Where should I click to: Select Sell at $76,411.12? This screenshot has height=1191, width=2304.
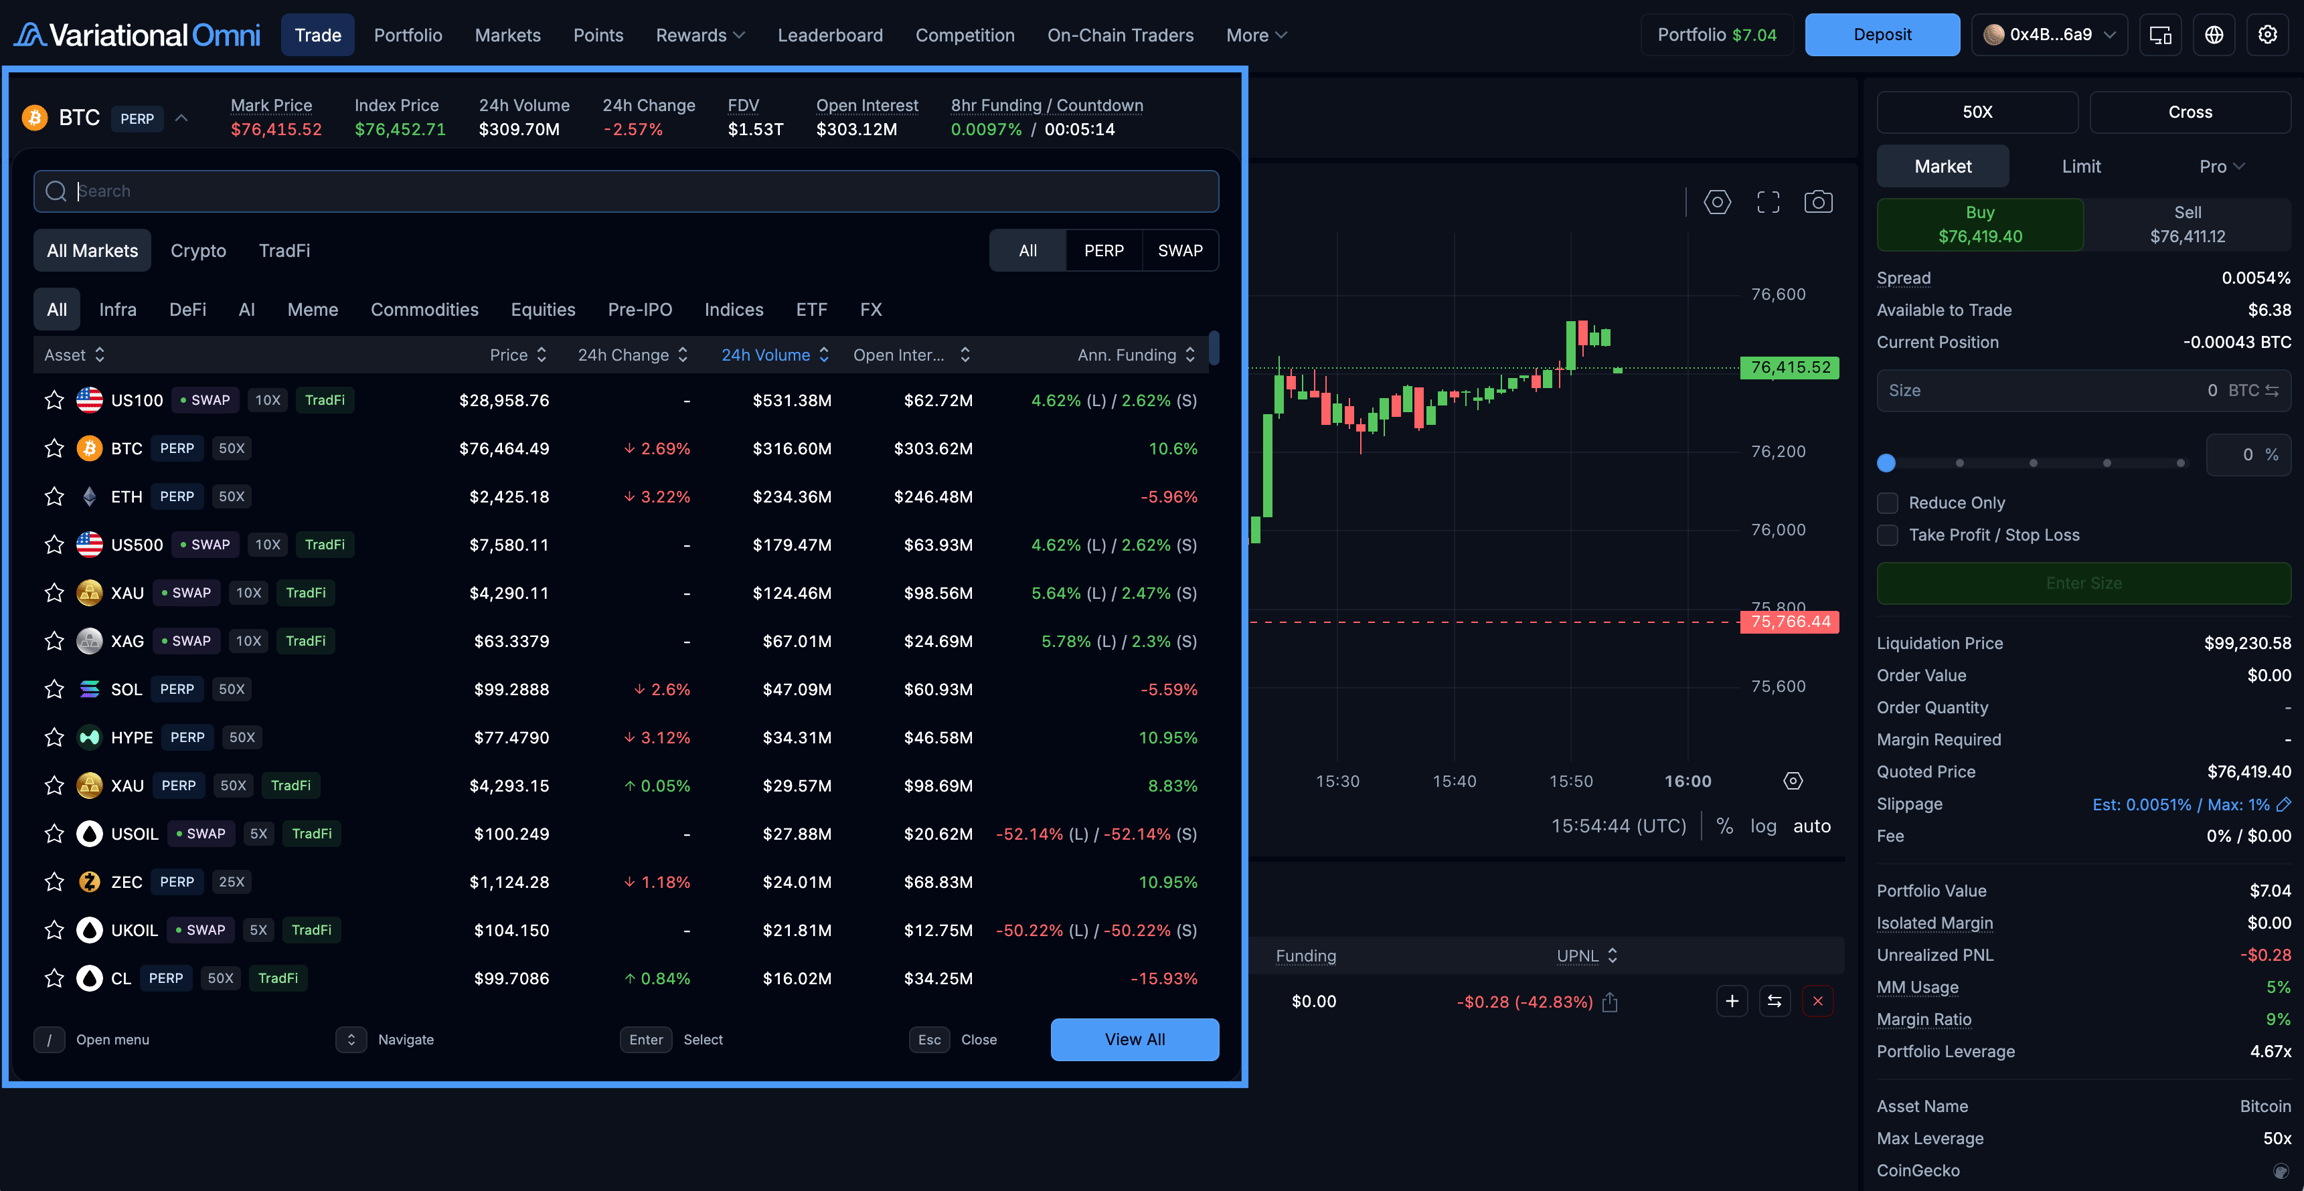click(x=2187, y=224)
